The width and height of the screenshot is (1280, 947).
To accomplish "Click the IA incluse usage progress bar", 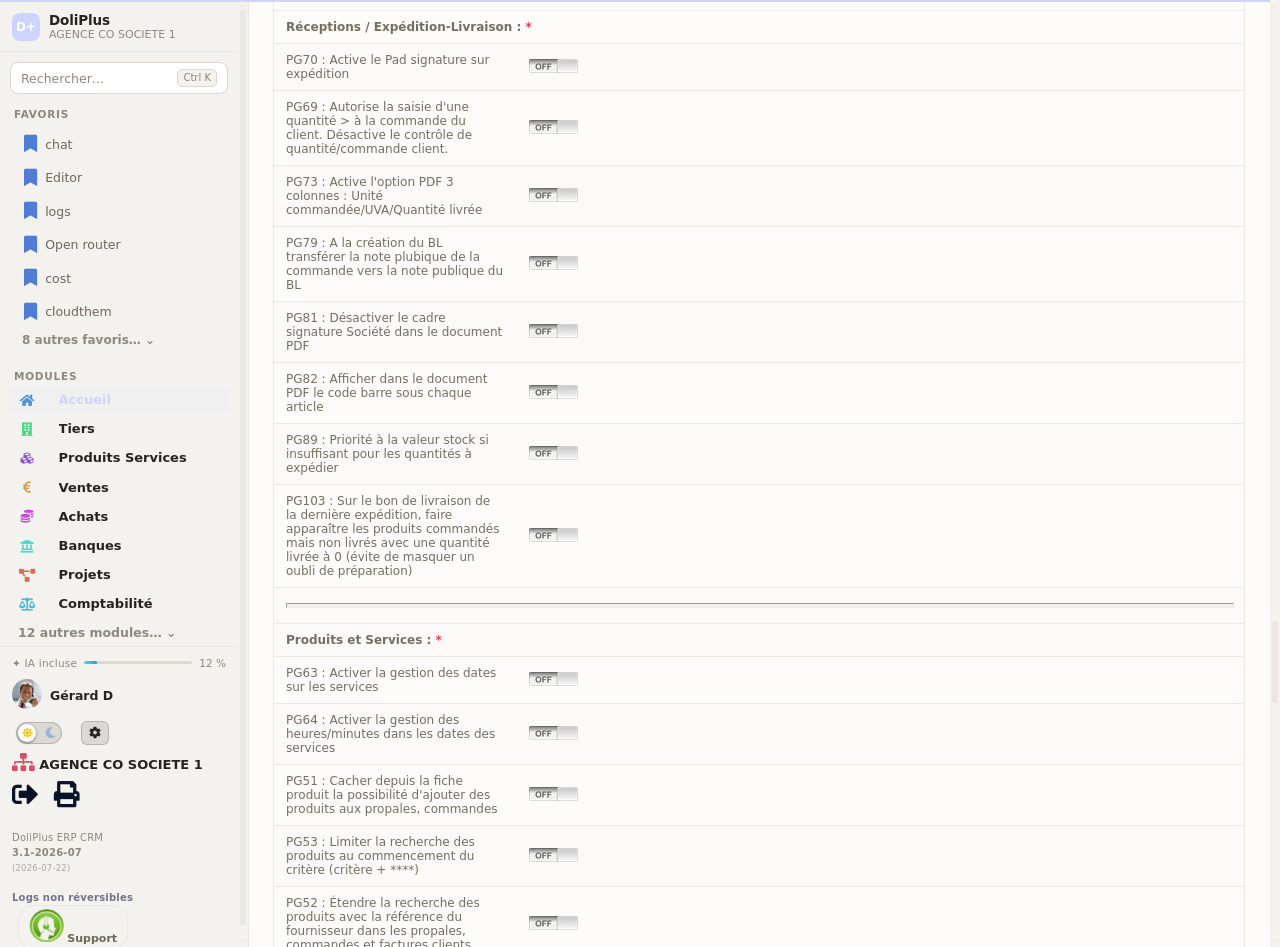I will (138, 663).
